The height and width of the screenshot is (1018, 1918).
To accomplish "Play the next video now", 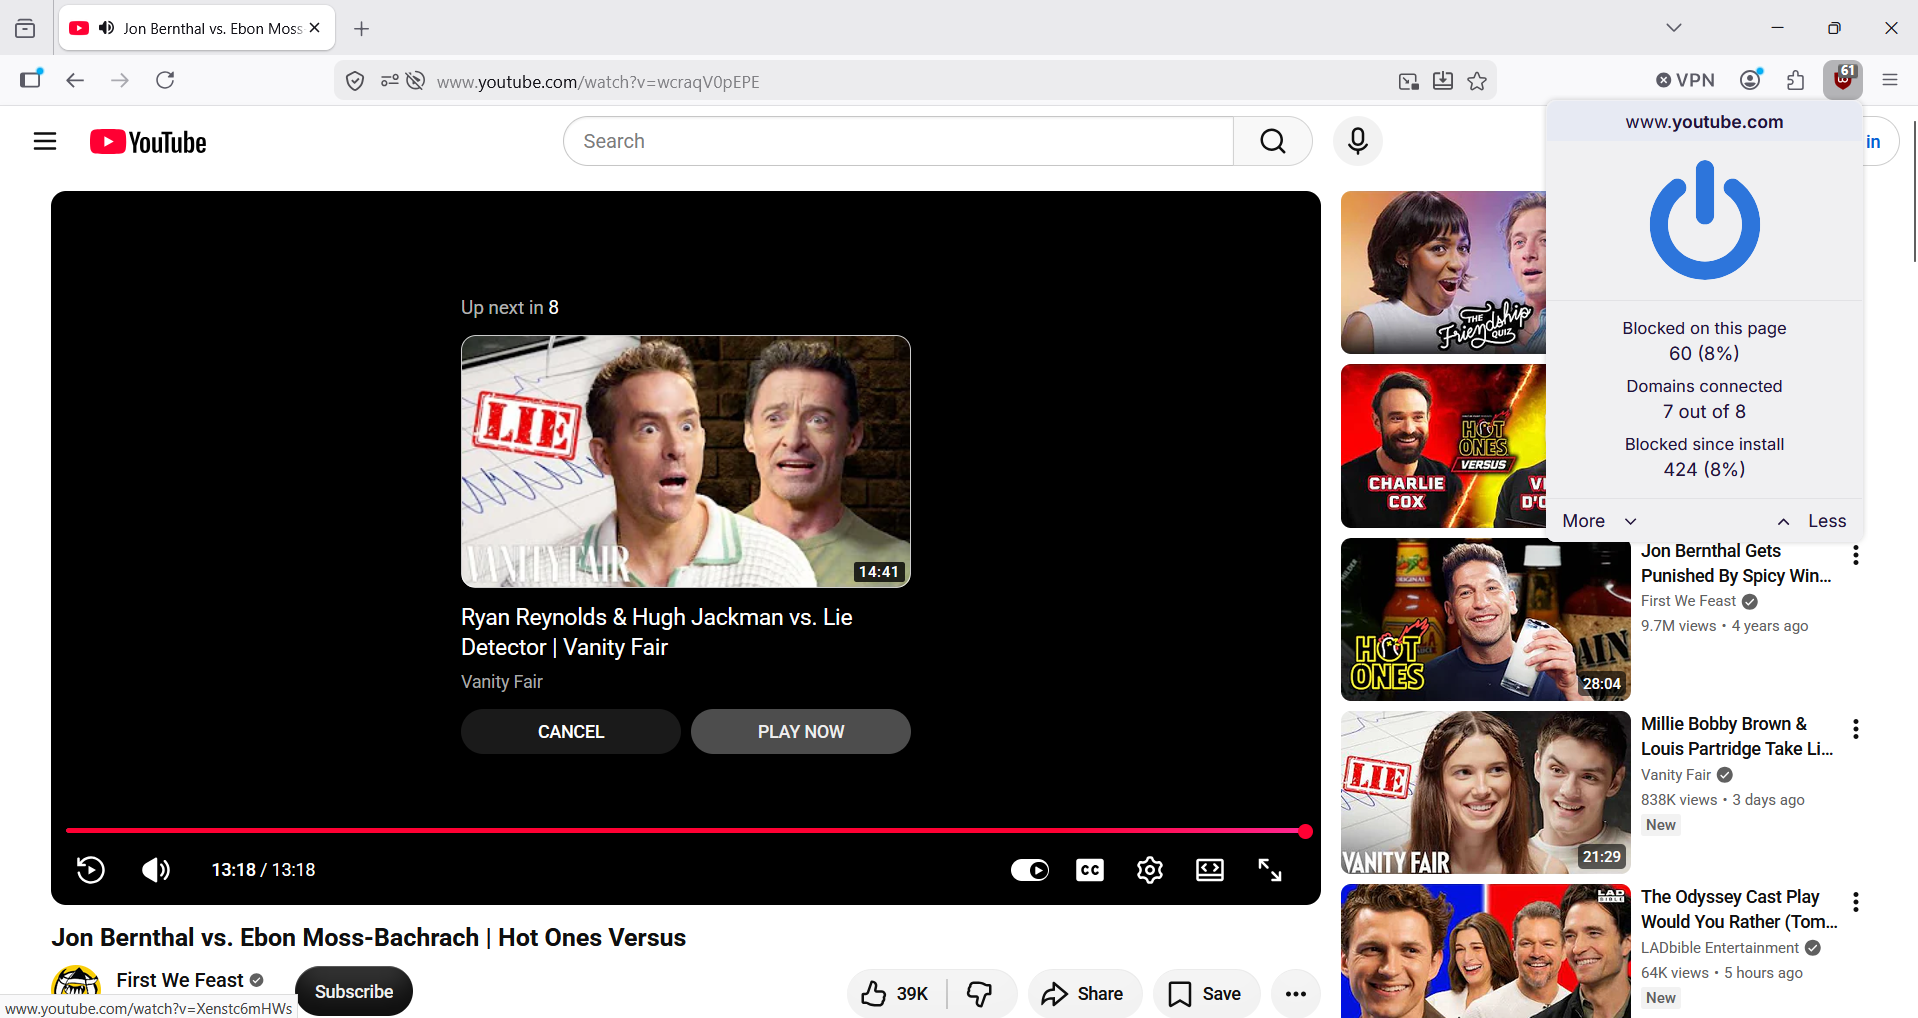I will (801, 731).
